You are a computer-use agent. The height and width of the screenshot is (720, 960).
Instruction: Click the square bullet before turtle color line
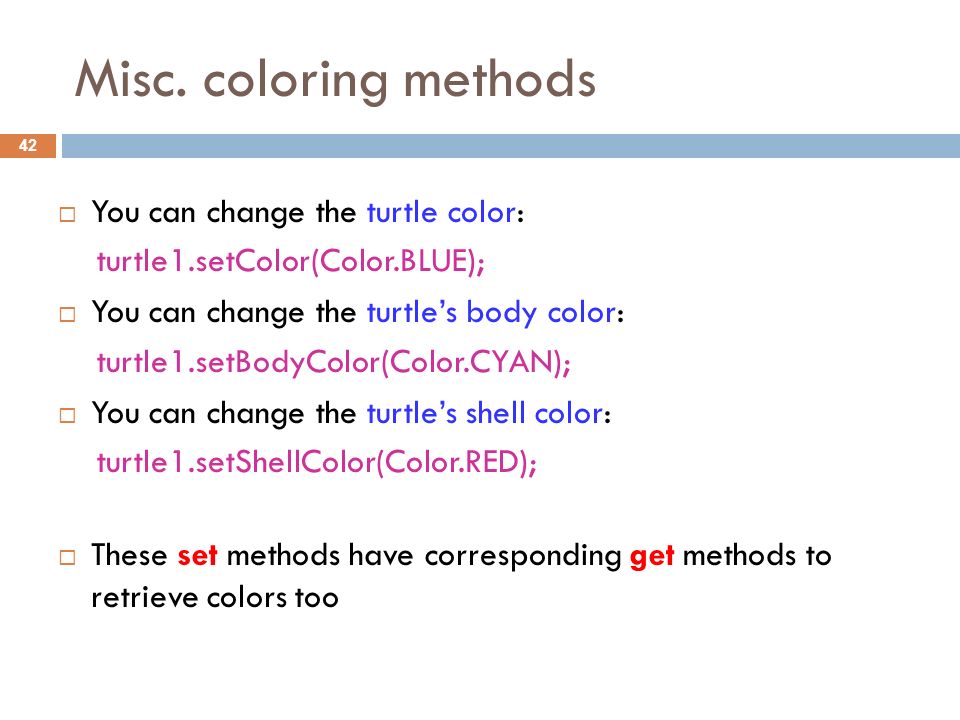[67, 214]
